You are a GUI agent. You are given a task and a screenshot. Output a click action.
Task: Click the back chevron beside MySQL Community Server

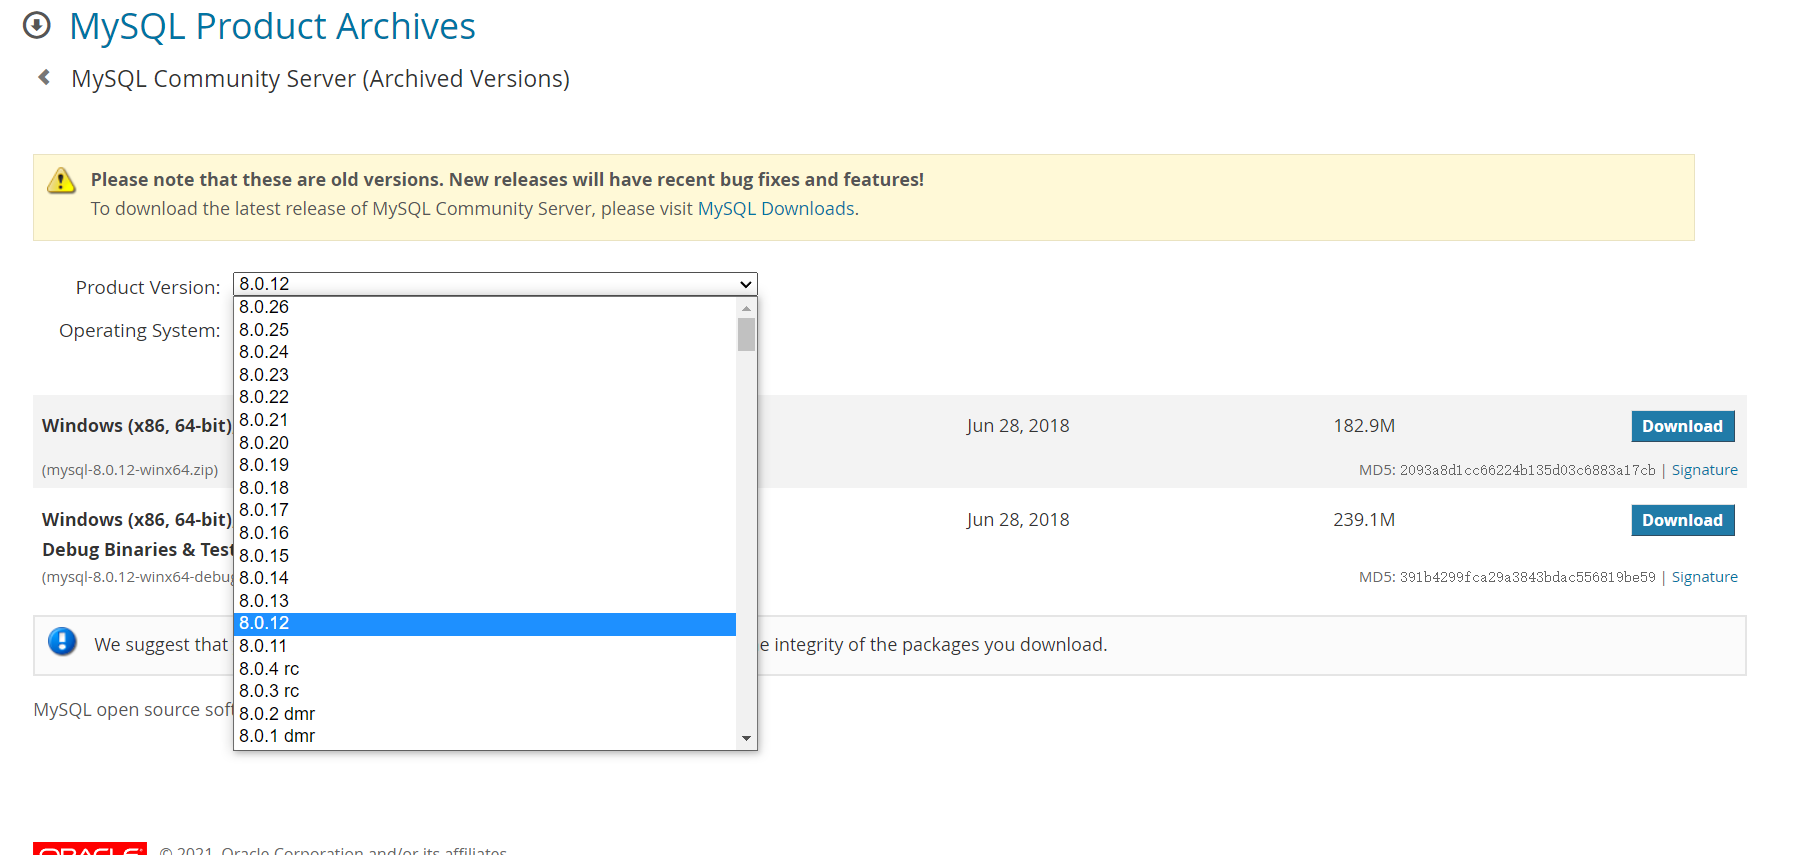point(44,77)
